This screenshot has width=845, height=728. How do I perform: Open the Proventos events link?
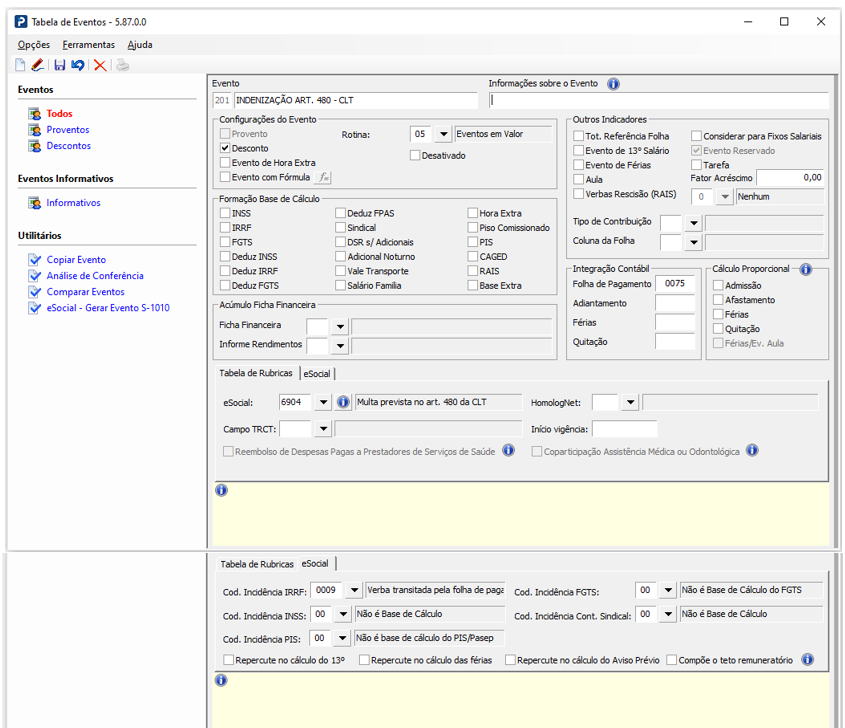[x=68, y=130]
